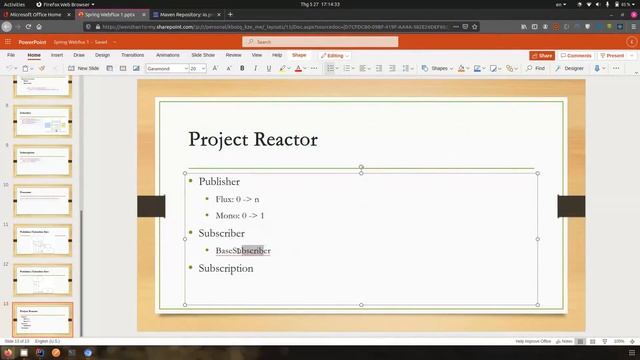Click the Dictate microphone icon
The height and width of the screenshot is (360, 640).
pyautogui.click(x=597, y=69)
